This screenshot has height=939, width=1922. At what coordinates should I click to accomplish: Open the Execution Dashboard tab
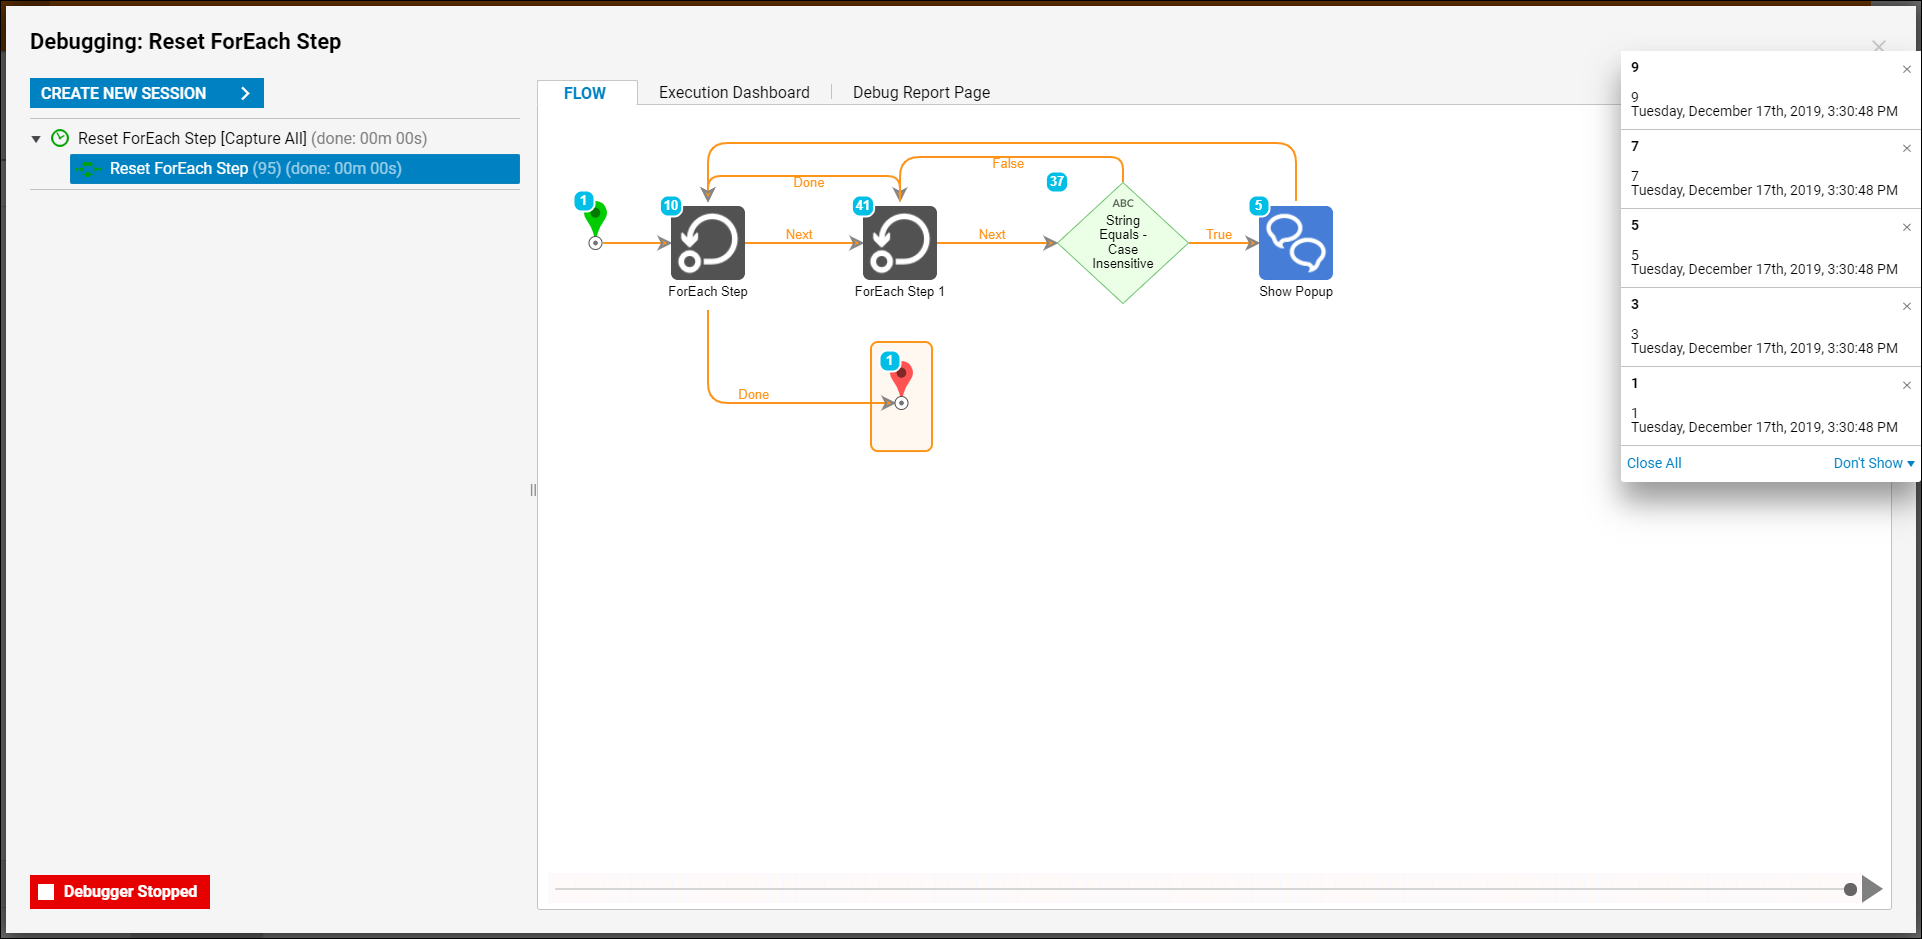(734, 92)
